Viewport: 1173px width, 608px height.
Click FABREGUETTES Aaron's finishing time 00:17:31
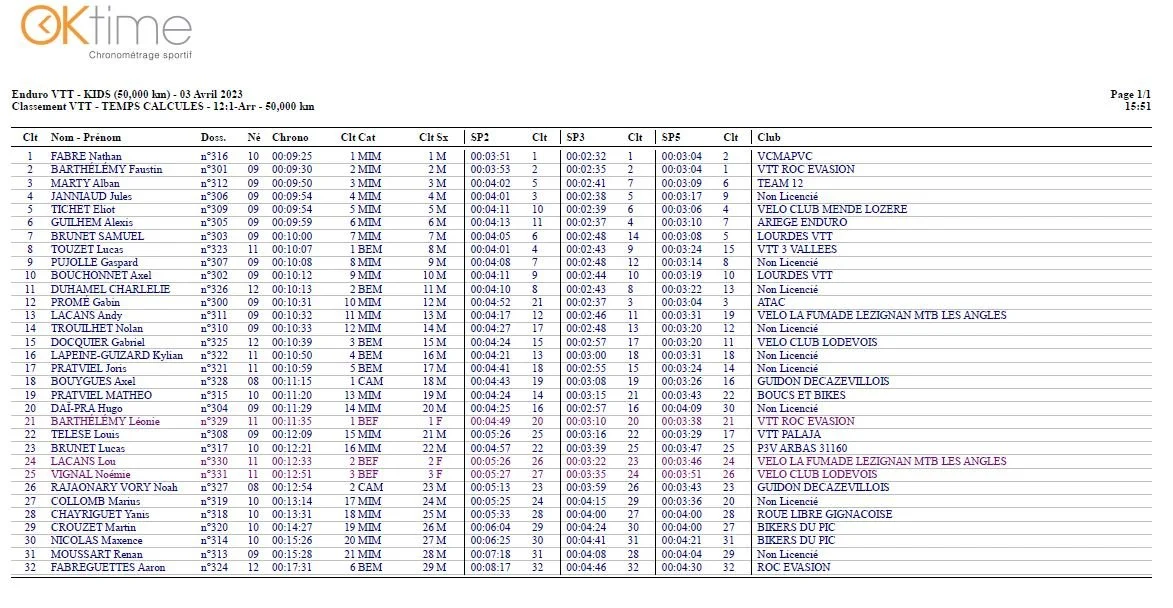[291, 565]
